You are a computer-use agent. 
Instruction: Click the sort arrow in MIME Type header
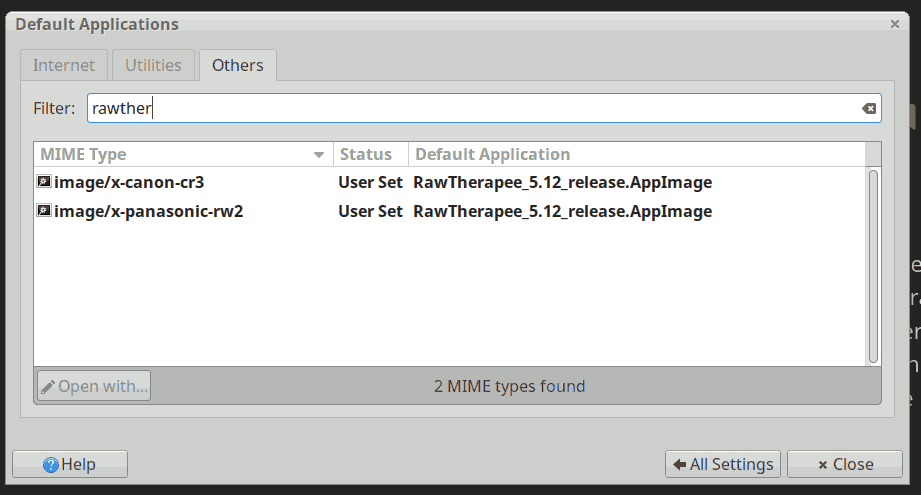[x=320, y=155]
